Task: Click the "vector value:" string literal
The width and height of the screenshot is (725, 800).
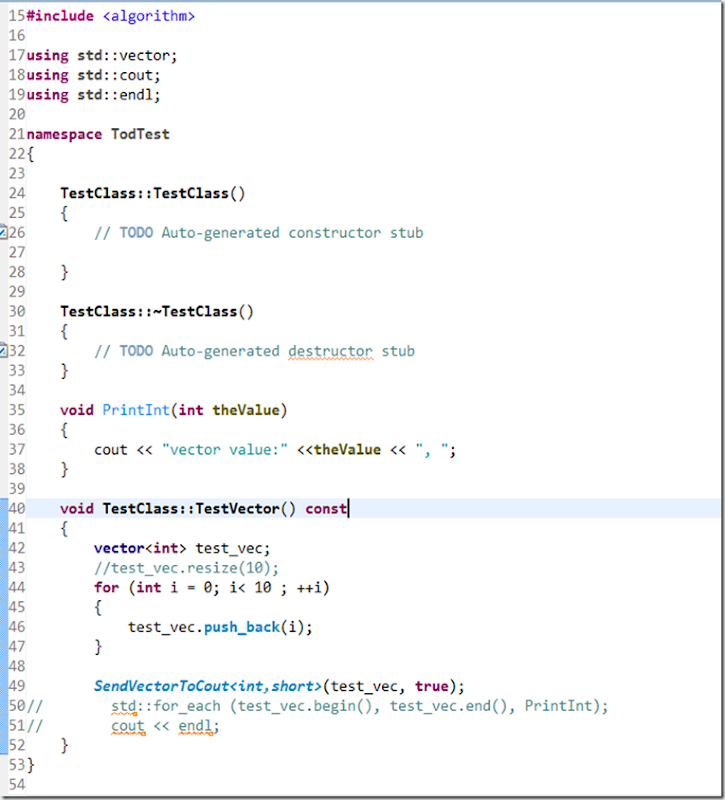Action: [225, 449]
